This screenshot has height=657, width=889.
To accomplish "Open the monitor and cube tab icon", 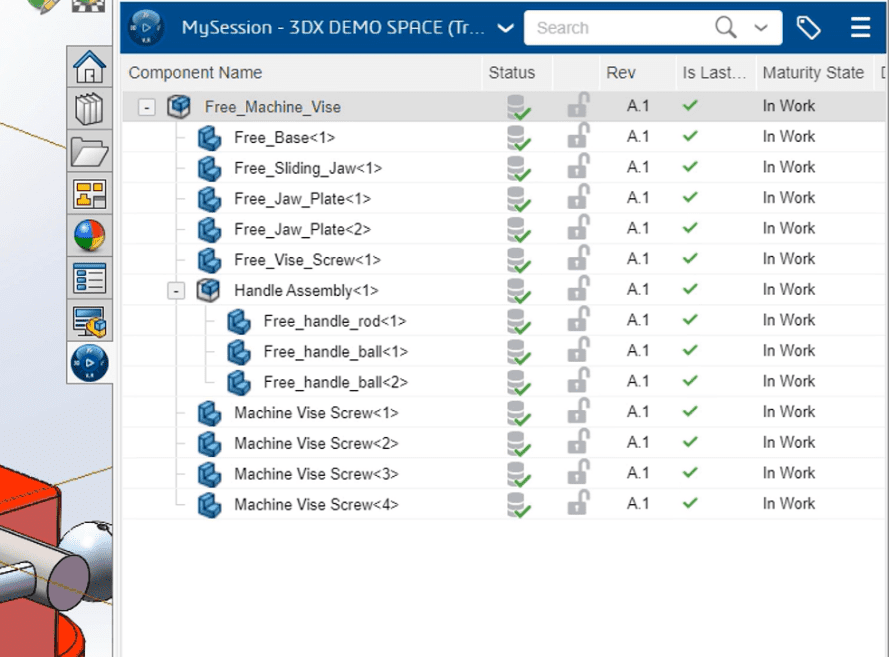I will [x=90, y=321].
